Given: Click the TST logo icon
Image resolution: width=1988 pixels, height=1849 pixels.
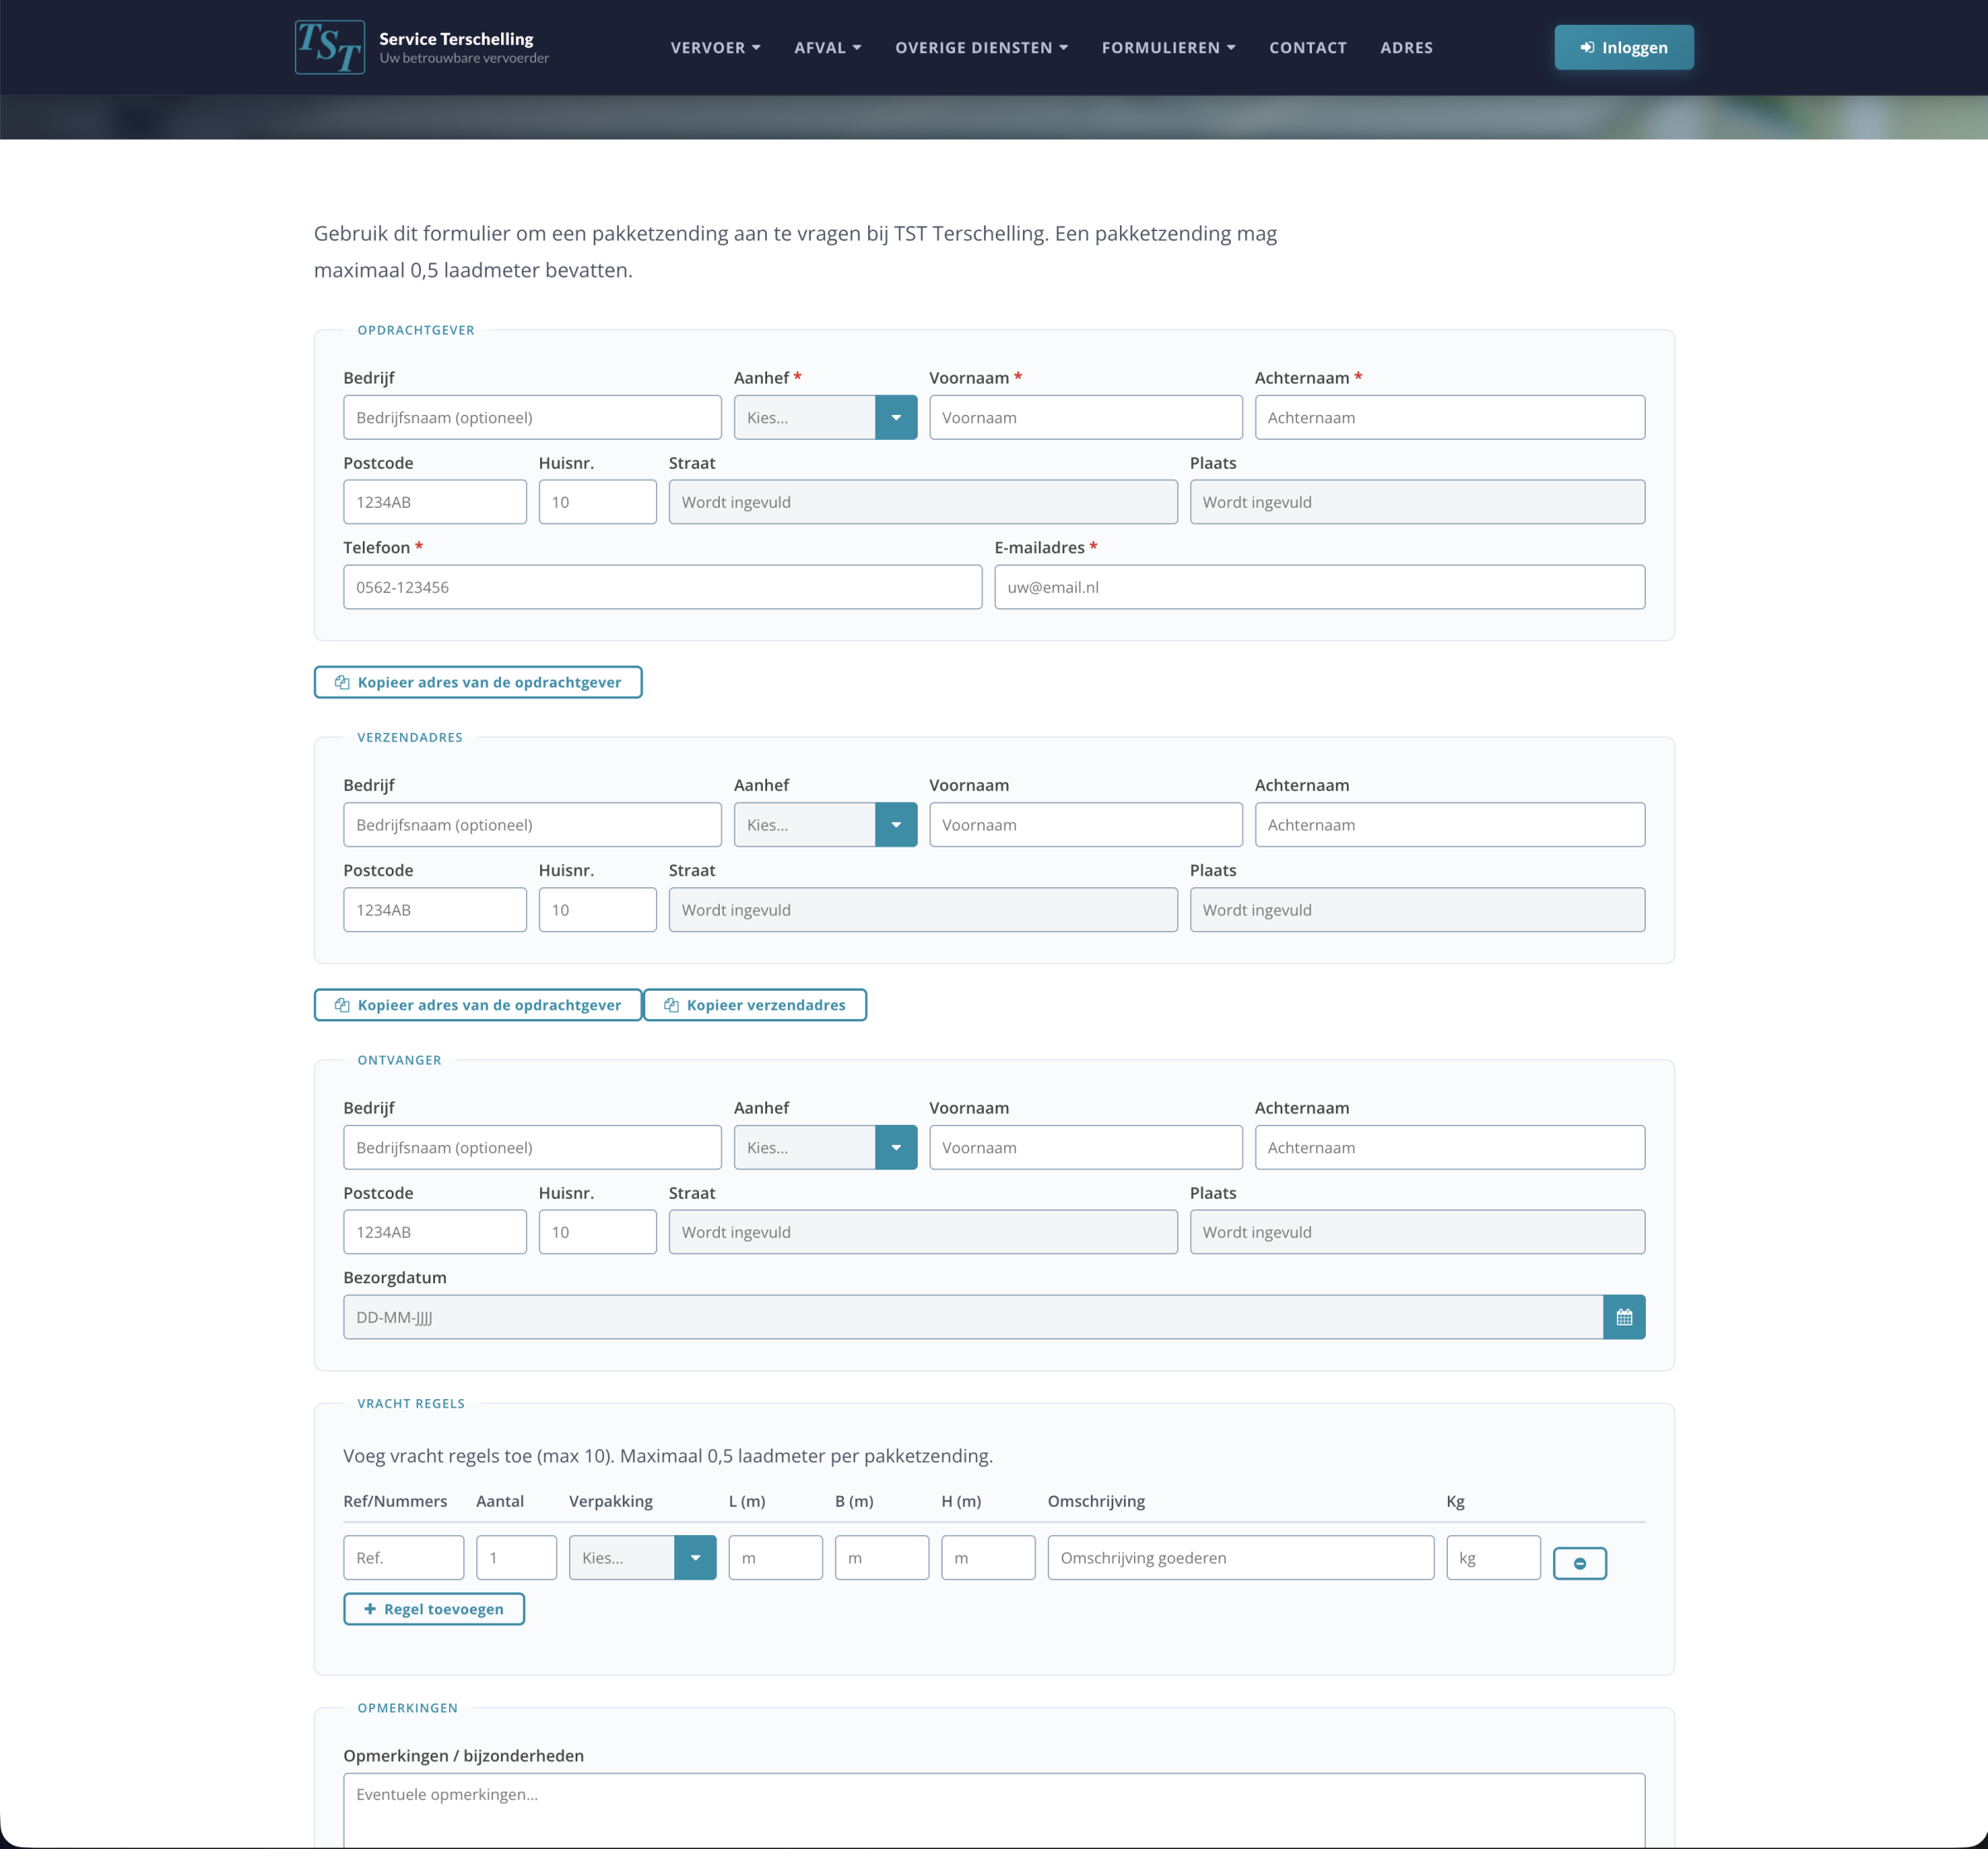Looking at the screenshot, I should 329,47.
